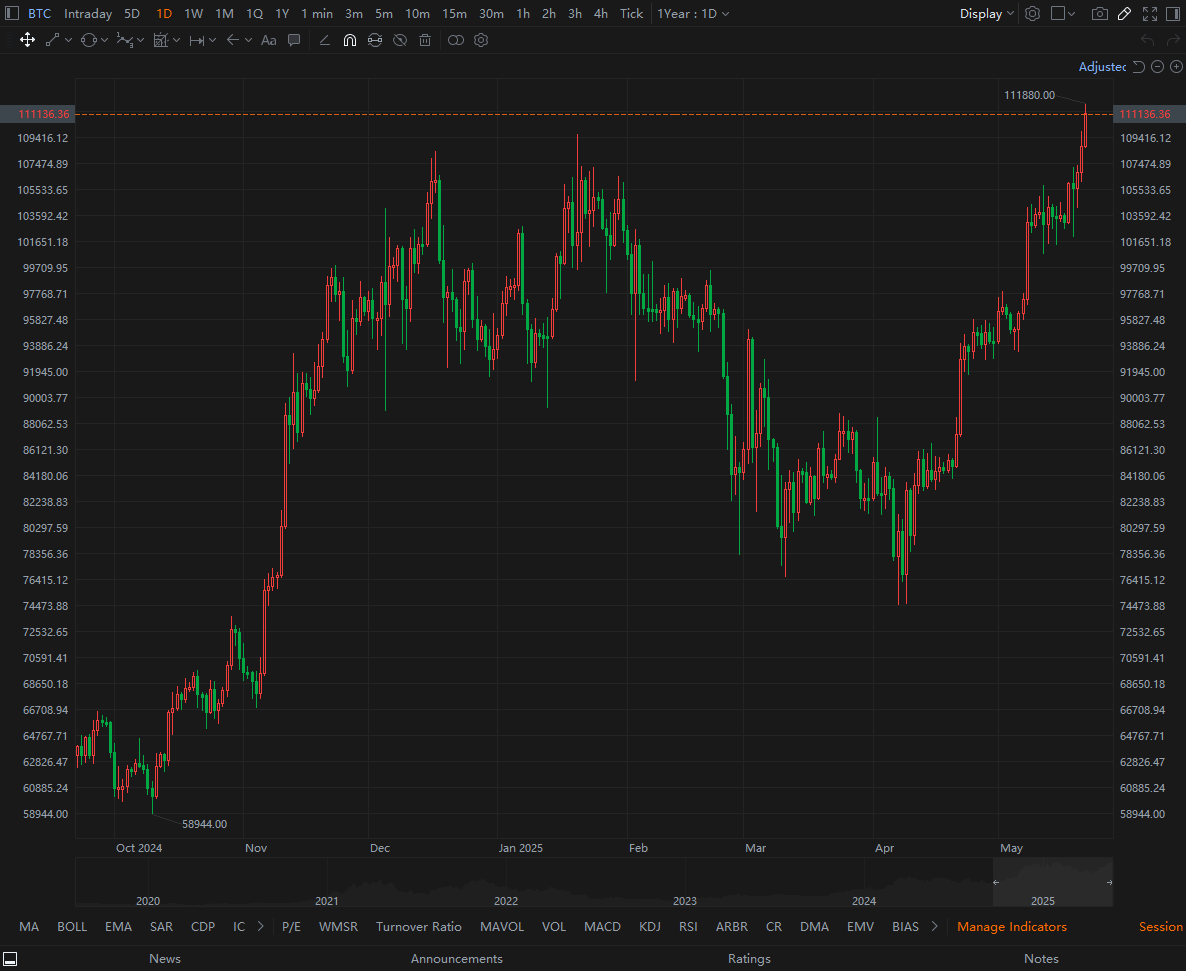This screenshot has width=1186, height=971.
Task: Activate the magnet snap drawing mode
Action: point(349,40)
